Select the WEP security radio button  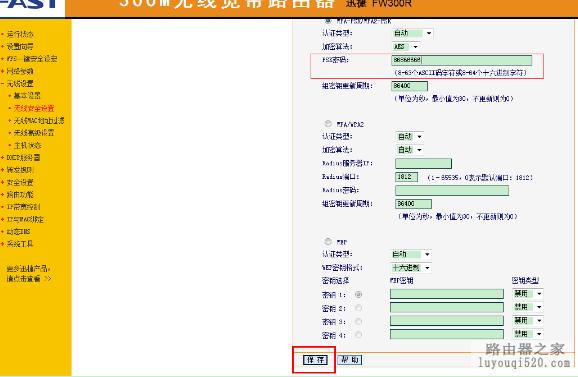328,241
